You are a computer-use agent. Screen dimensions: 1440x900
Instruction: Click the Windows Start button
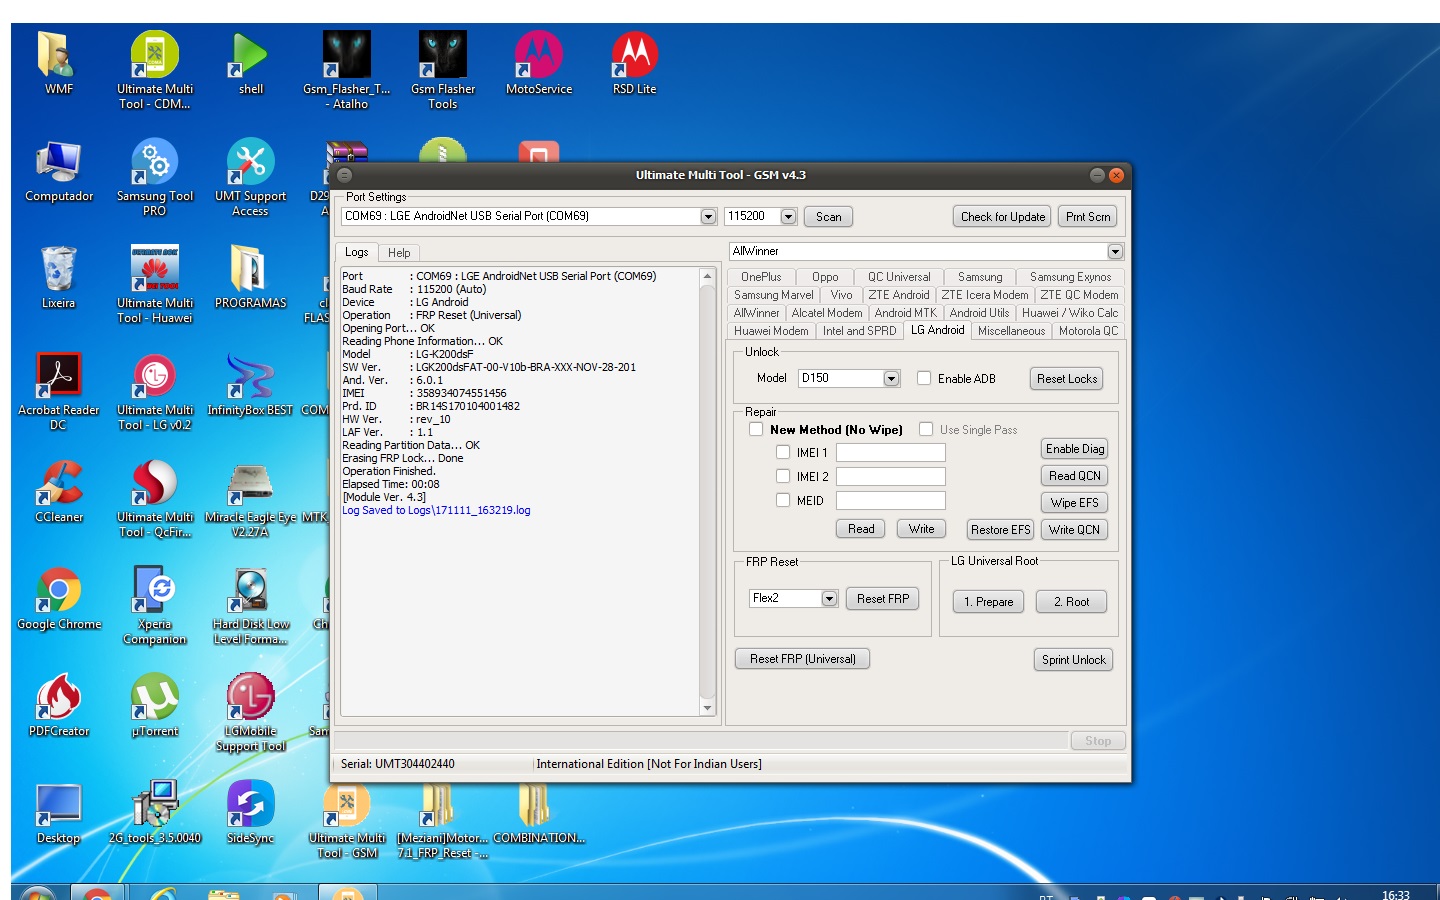pos(38,893)
